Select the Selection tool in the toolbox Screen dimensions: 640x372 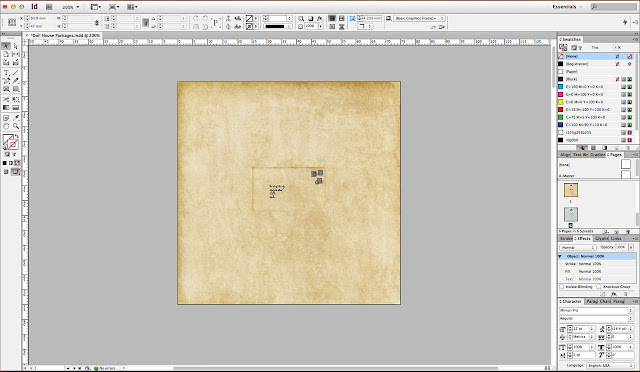point(6,46)
